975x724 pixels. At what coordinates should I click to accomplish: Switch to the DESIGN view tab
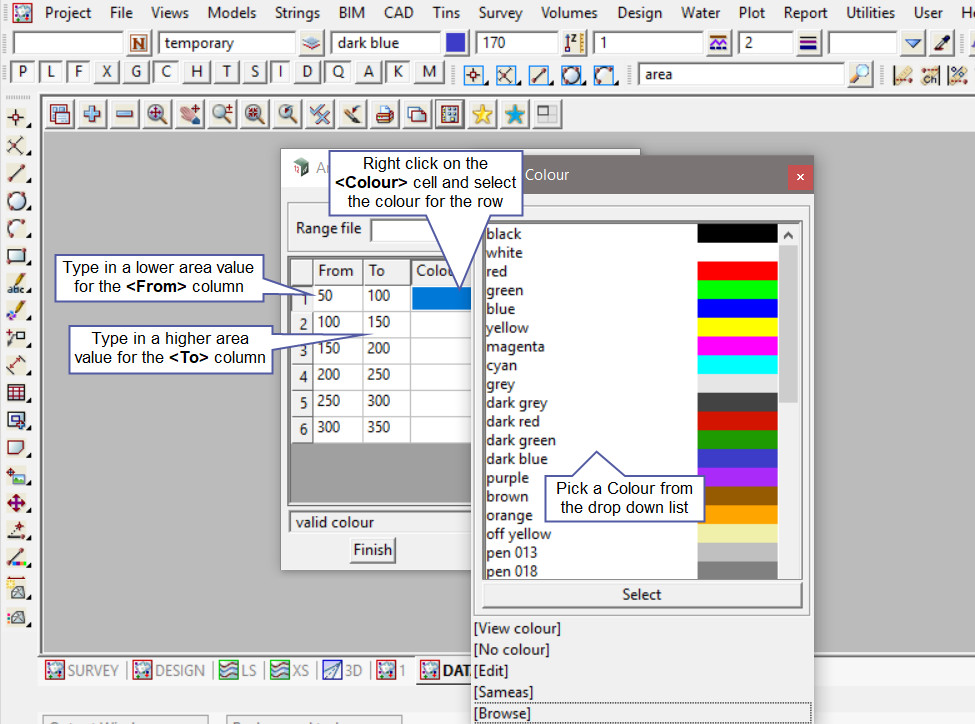(x=169, y=670)
